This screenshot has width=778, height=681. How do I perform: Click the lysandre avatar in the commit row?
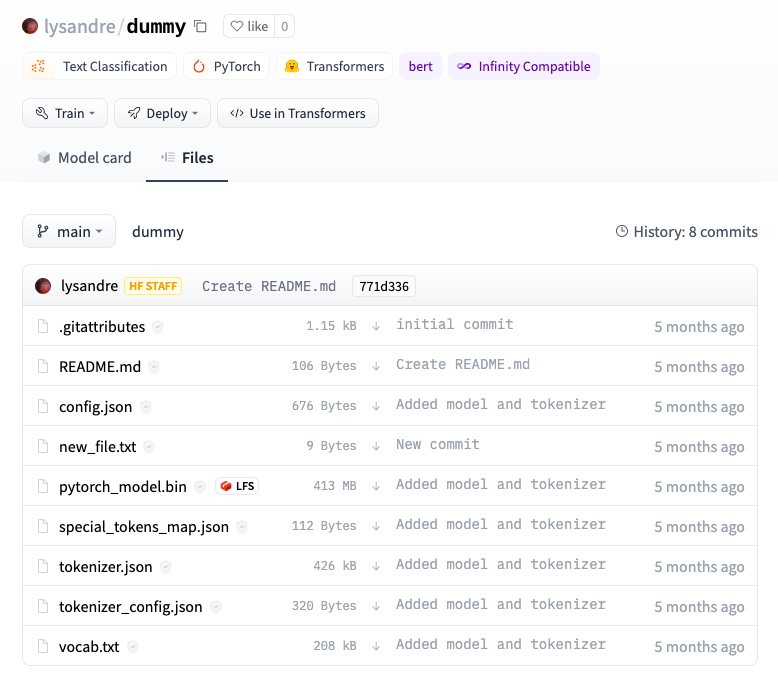tap(43, 286)
